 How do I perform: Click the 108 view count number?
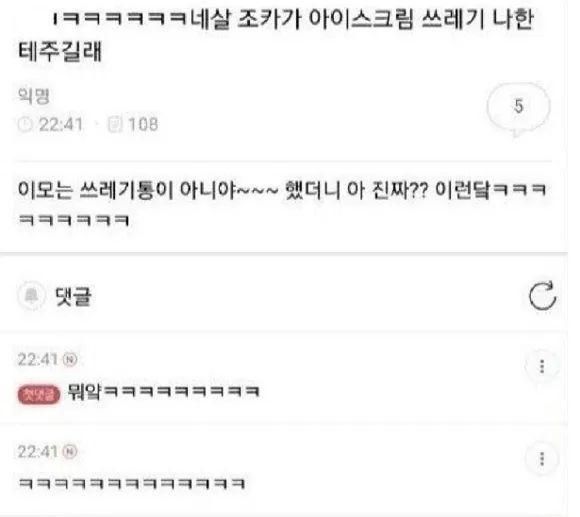coord(143,124)
